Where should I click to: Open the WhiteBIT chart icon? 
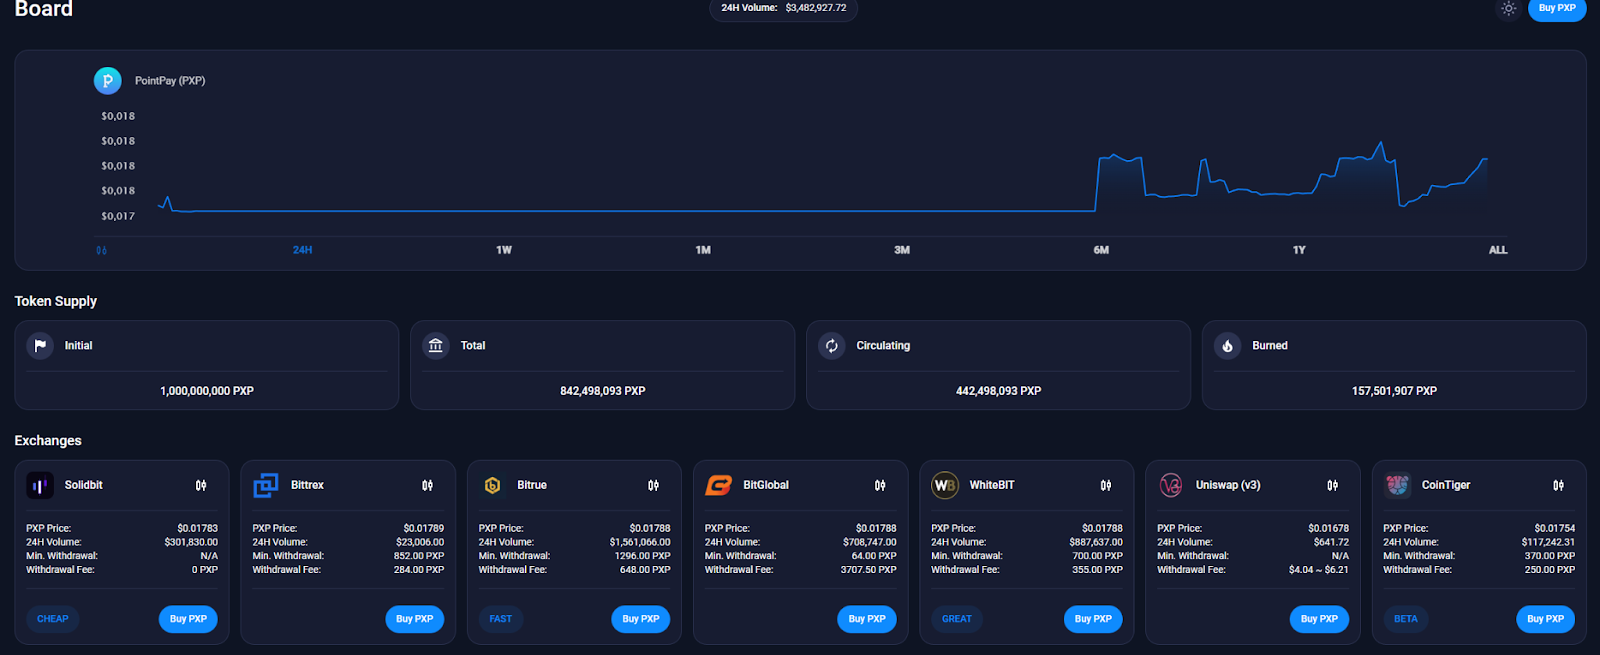coord(1106,486)
